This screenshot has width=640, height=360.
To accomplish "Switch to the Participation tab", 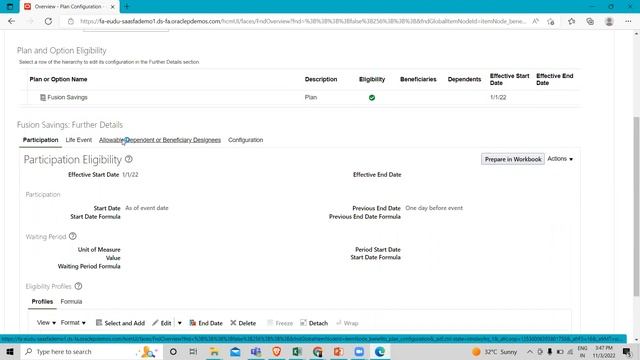I will click(x=40, y=140).
